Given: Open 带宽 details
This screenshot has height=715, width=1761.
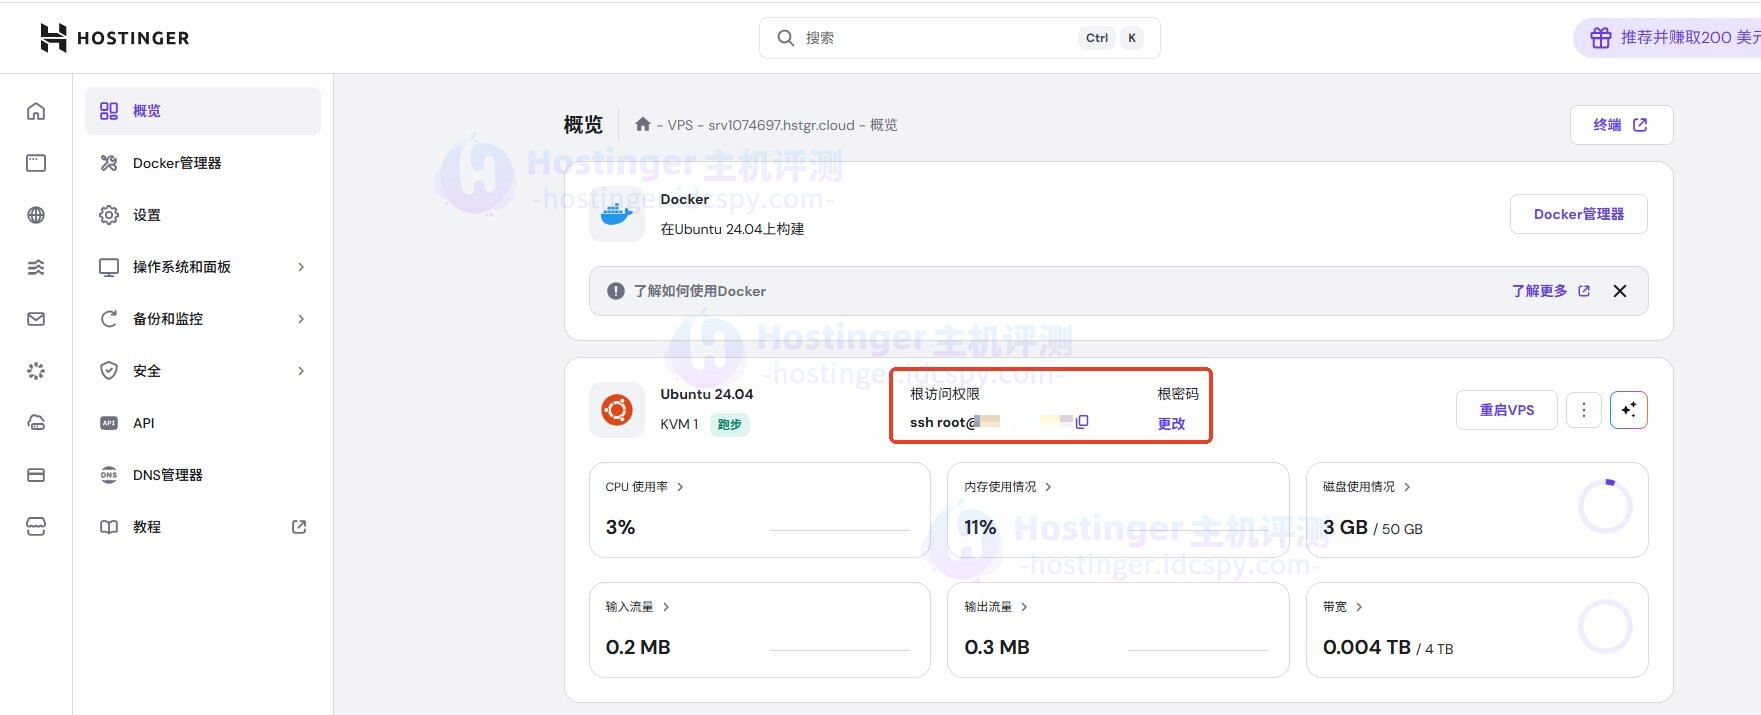Looking at the screenshot, I should tap(1343, 607).
